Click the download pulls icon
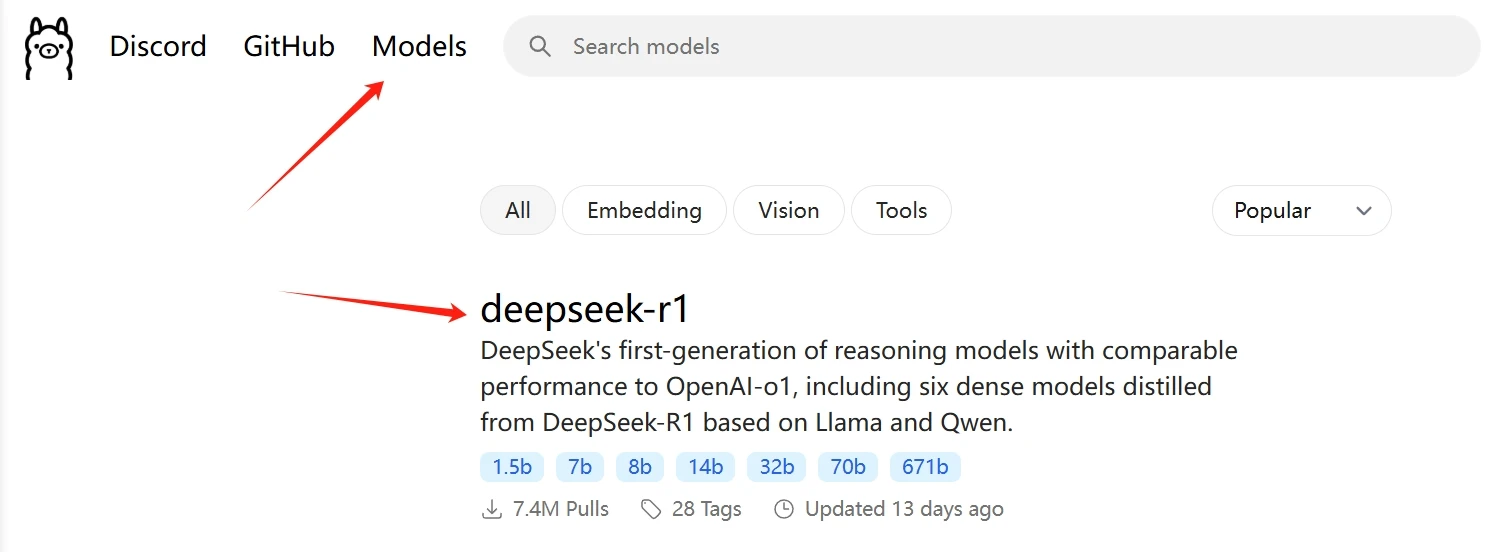The image size is (1498, 552). point(491,509)
